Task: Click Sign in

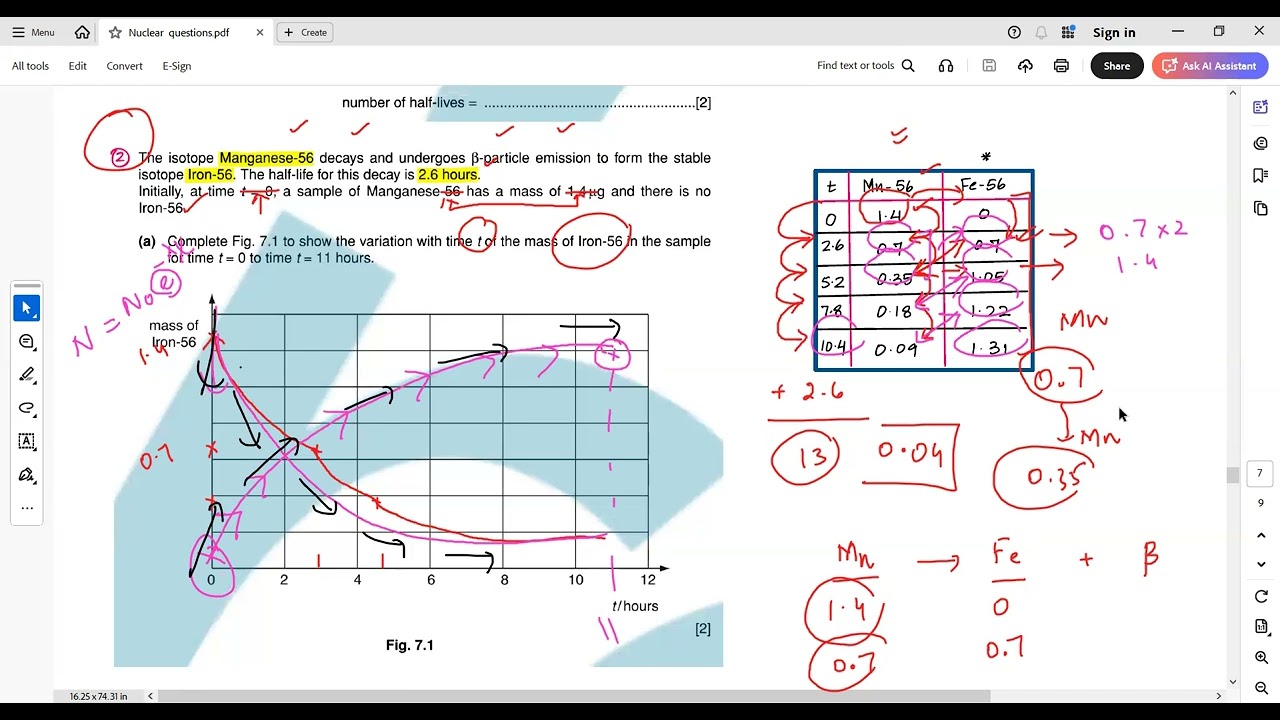Action: 1114,32
